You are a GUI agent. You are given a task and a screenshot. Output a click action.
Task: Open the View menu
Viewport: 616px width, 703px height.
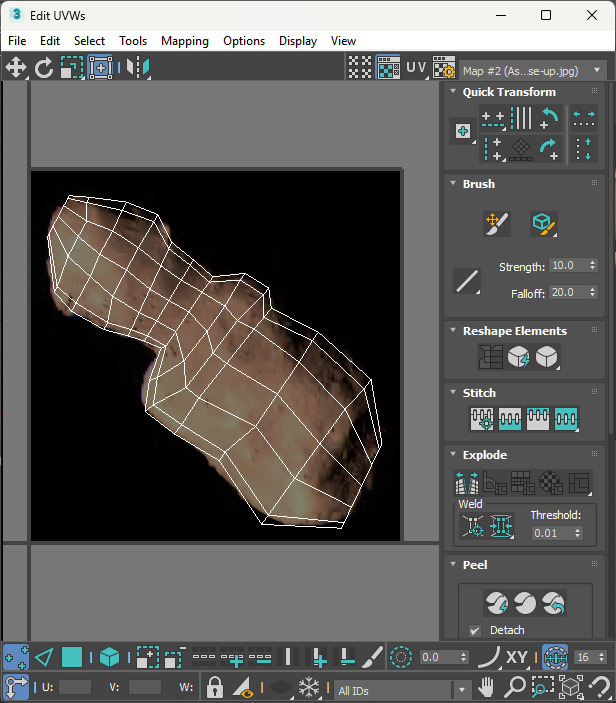343,41
